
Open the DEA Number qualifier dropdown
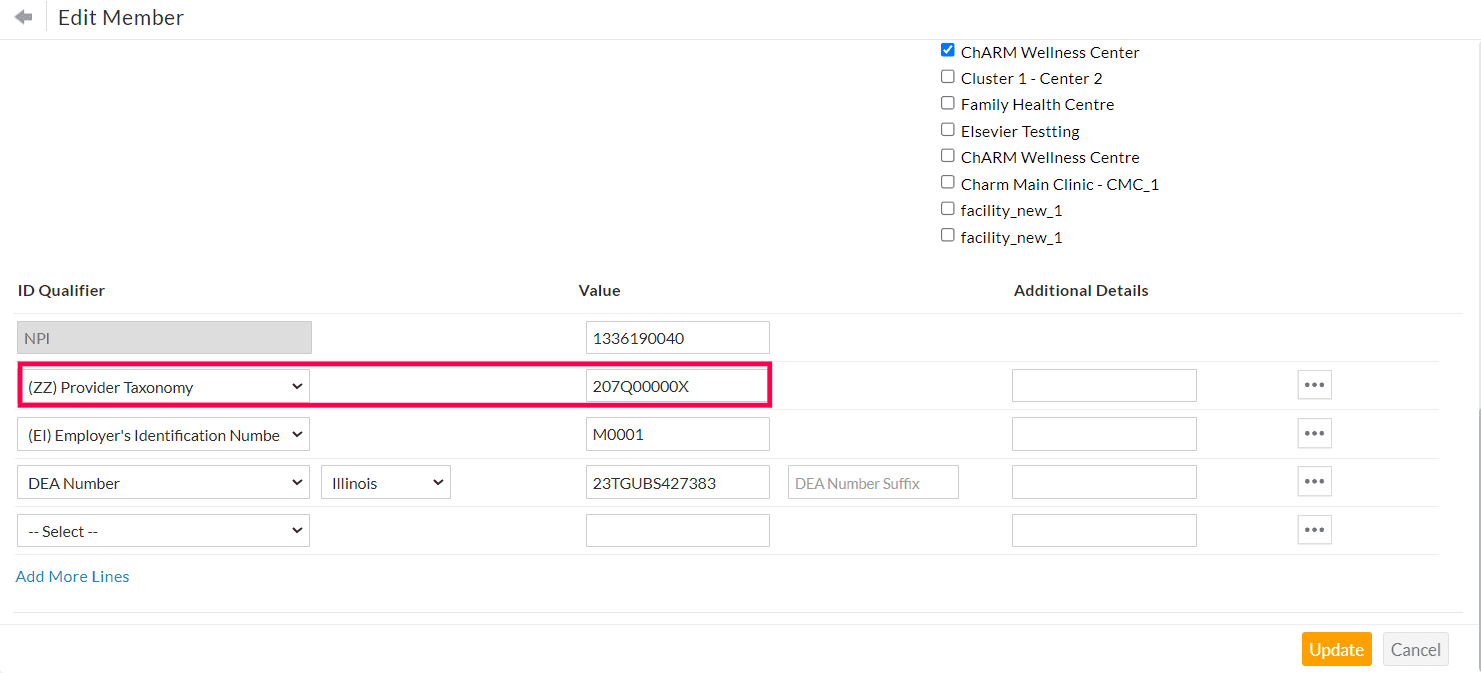coord(164,483)
